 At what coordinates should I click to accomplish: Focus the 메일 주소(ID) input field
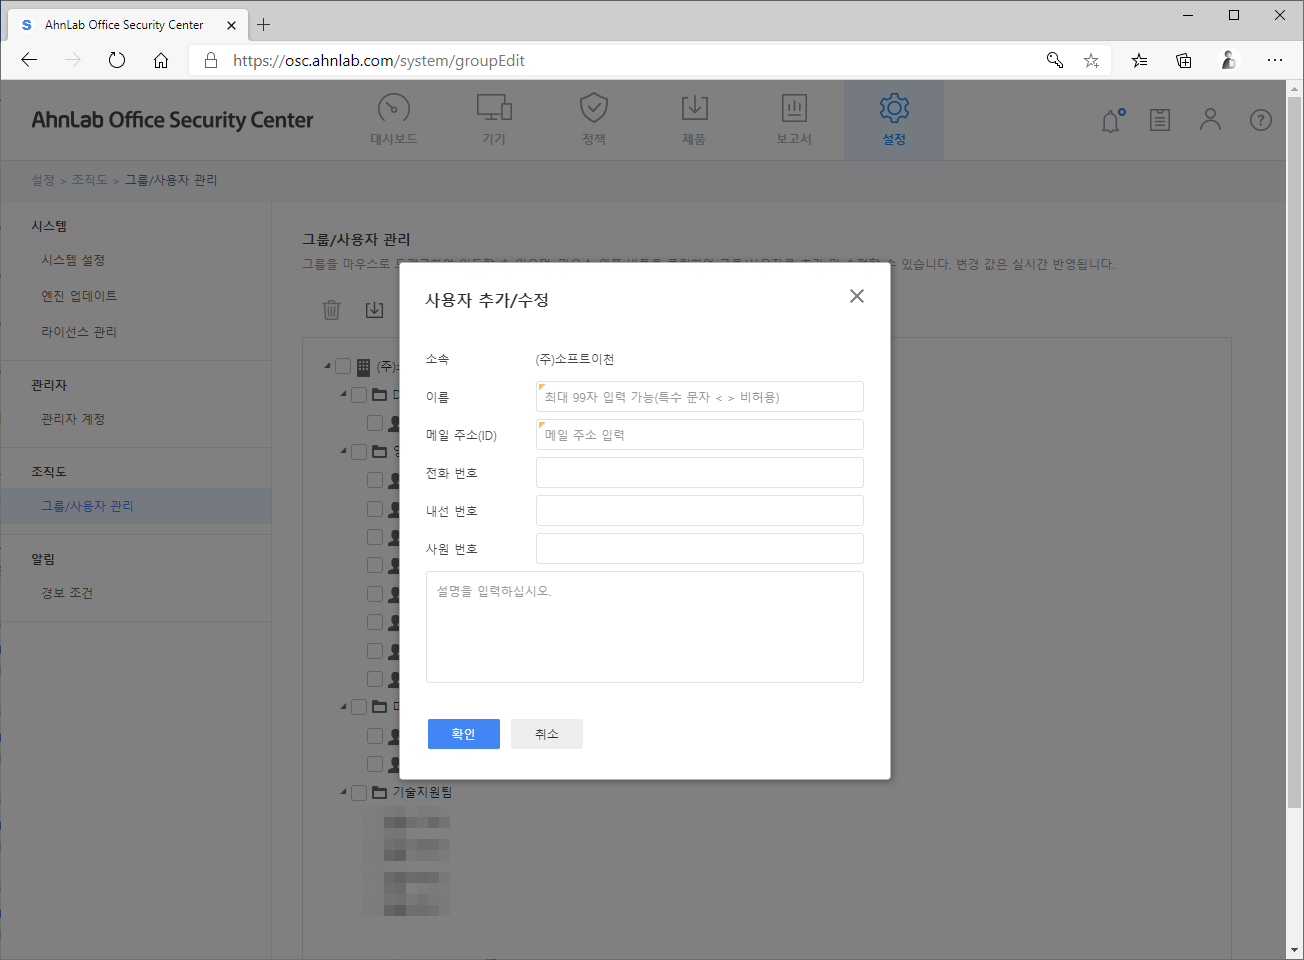(x=700, y=435)
